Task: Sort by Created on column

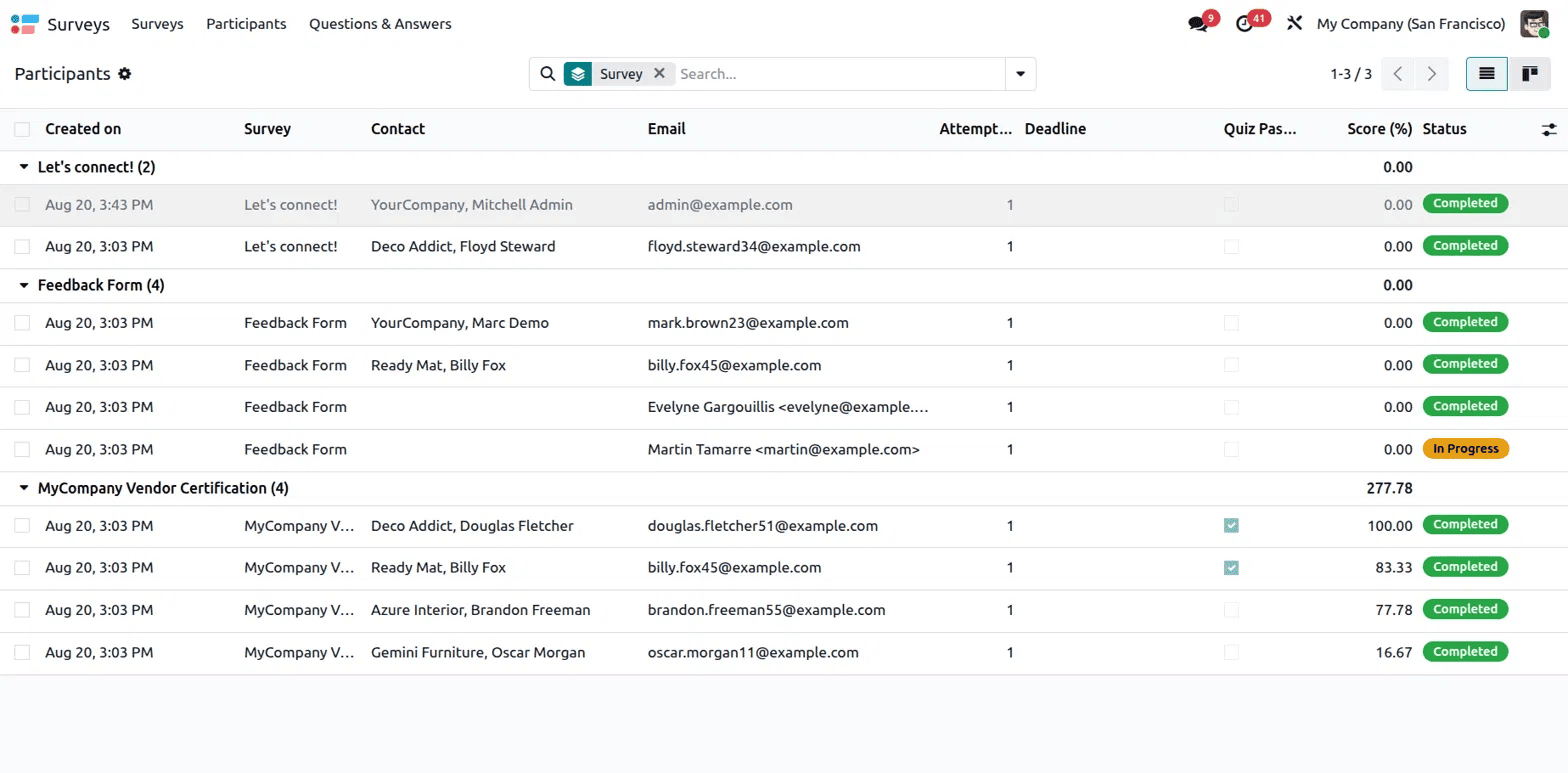Action: (x=83, y=129)
